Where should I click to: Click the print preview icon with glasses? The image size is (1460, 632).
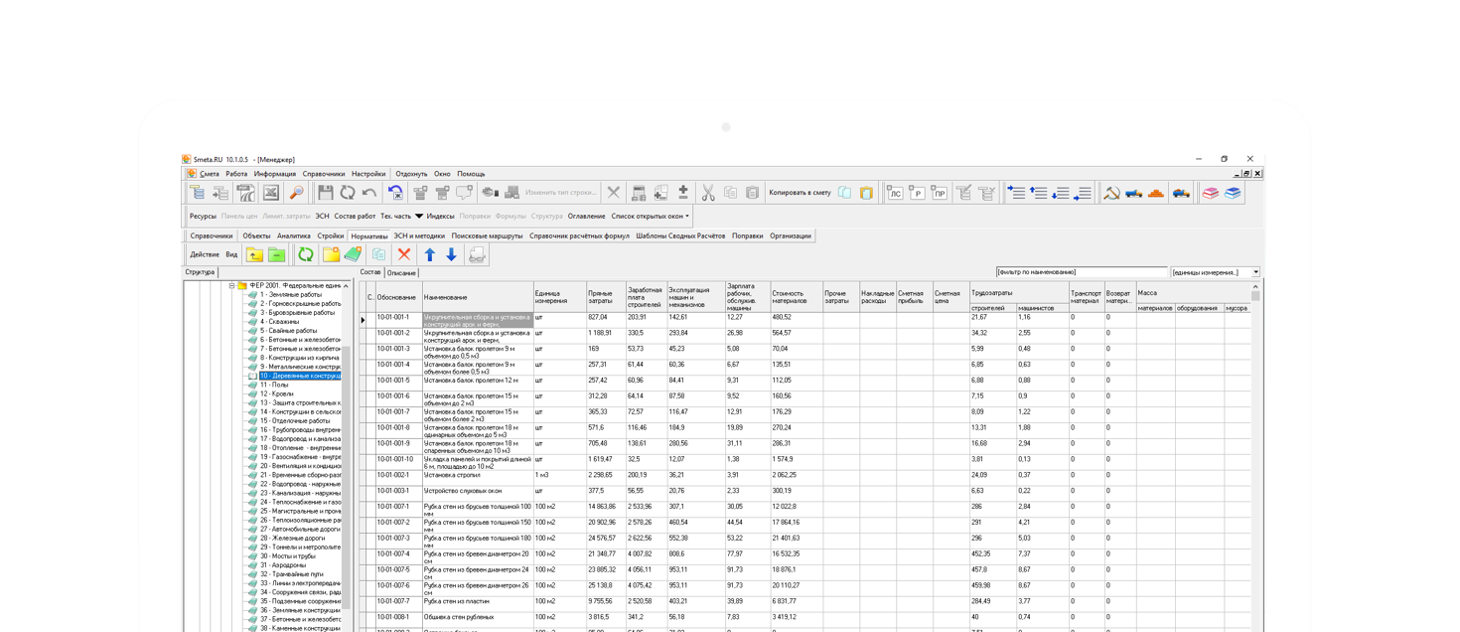477,255
